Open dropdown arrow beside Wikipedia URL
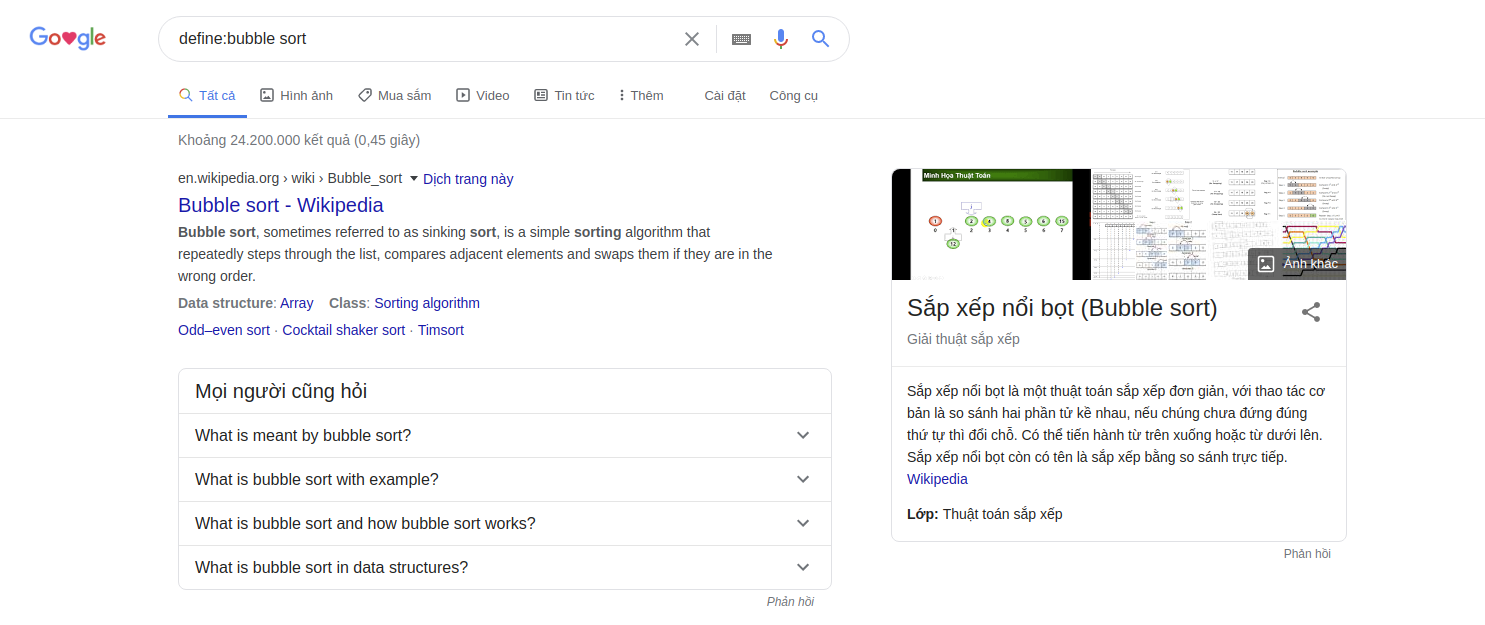The width and height of the screenshot is (1485, 625). point(414,179)
